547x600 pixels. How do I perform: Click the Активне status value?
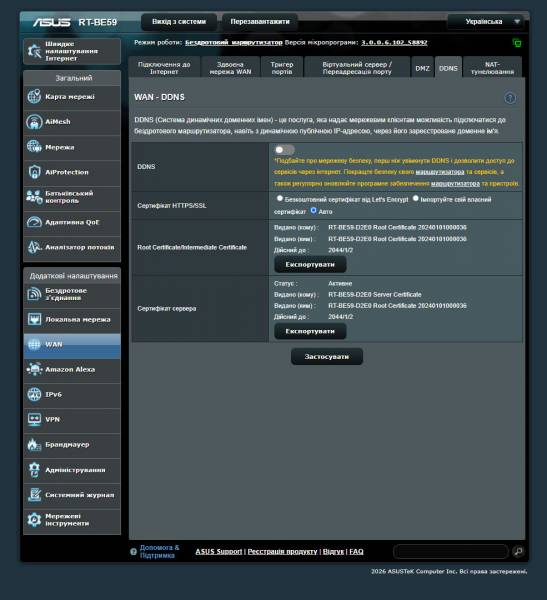pos(340,284)
